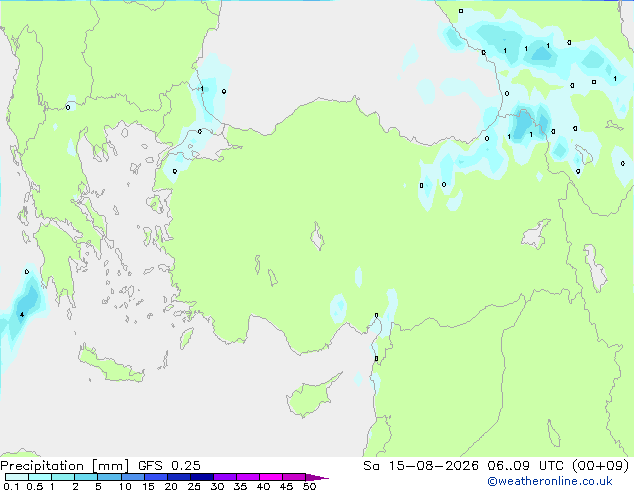Click the 30–35 mm purple legend swatch
The width and height of the screenshot is (634, 490).
pos(225,477)
